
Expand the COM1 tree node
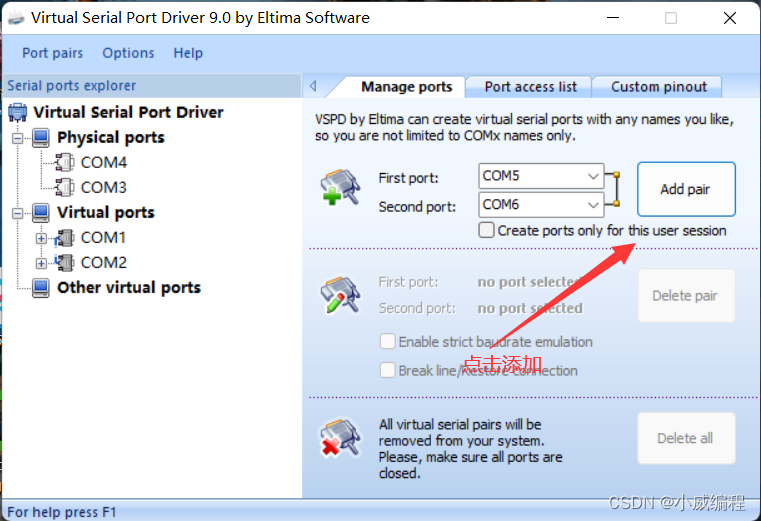[x=41, y=238]
